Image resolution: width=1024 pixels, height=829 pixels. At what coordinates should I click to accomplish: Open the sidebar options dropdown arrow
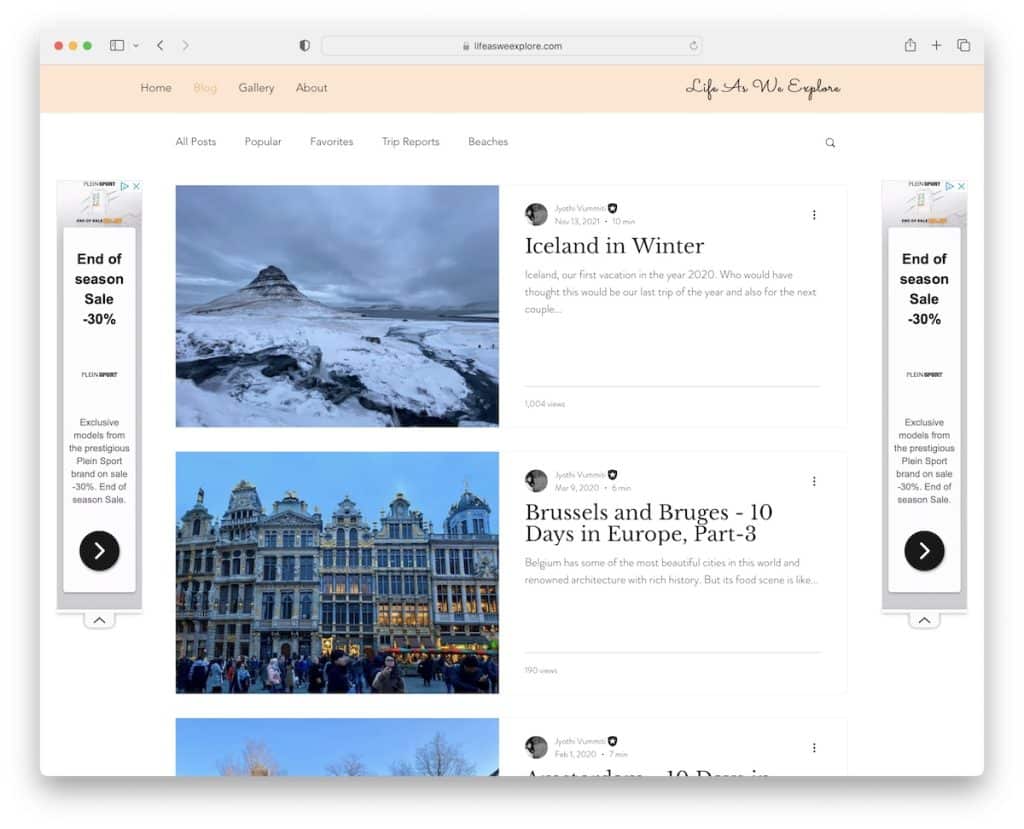[x=136, y=46]
